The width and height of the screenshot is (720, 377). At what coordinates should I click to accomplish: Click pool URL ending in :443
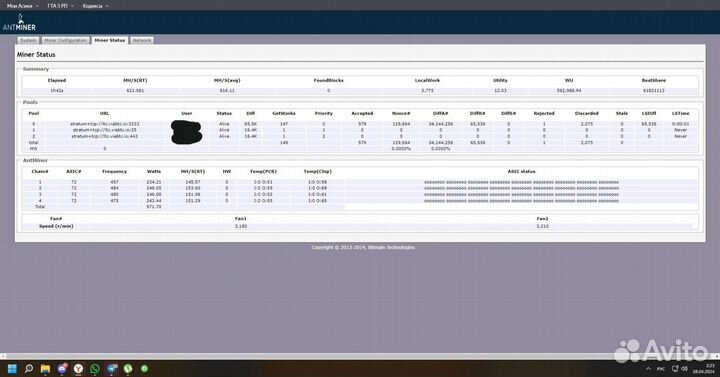pos(104,136)
